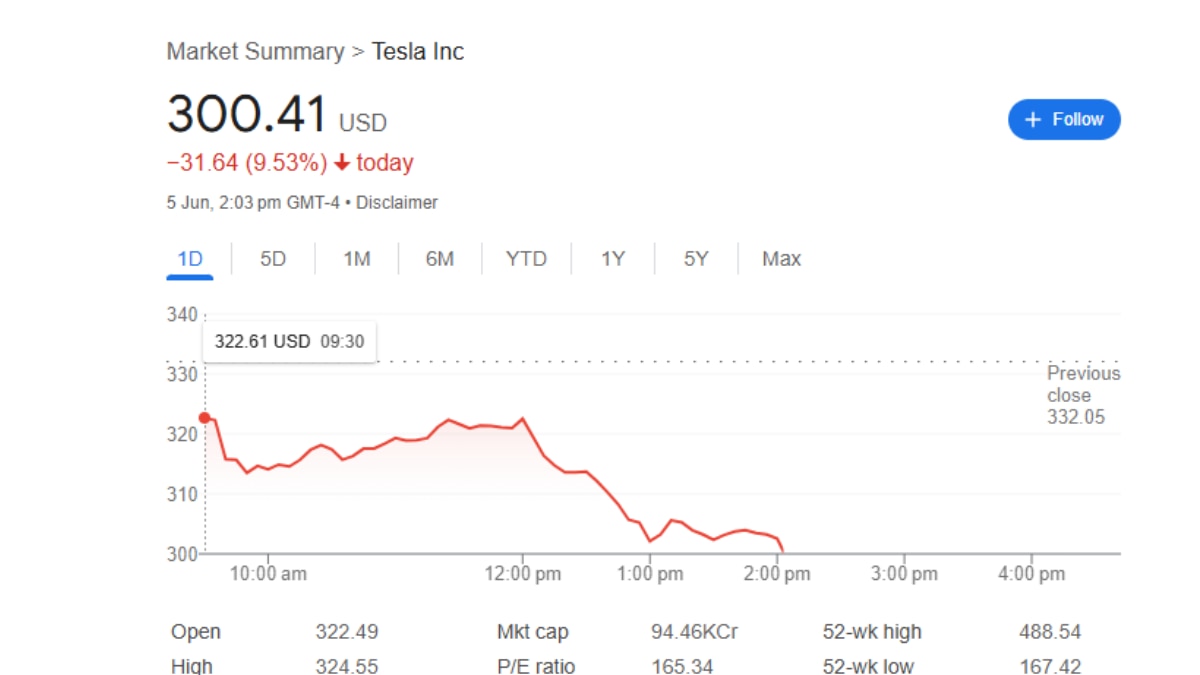Open the Market Summary link
Image resolution: width=1200 pixels, height=675 pixels.
point(255,52)
